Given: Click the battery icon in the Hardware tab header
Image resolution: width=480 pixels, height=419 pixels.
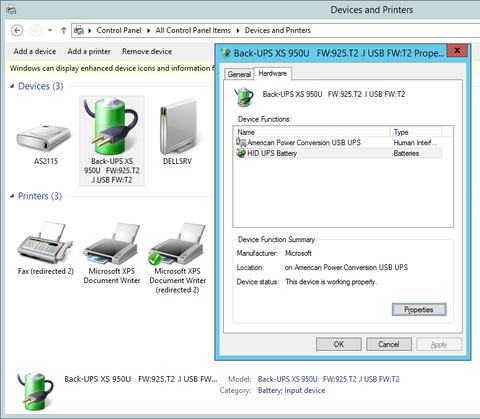Looking at the screenshot, I should [244, 97].
